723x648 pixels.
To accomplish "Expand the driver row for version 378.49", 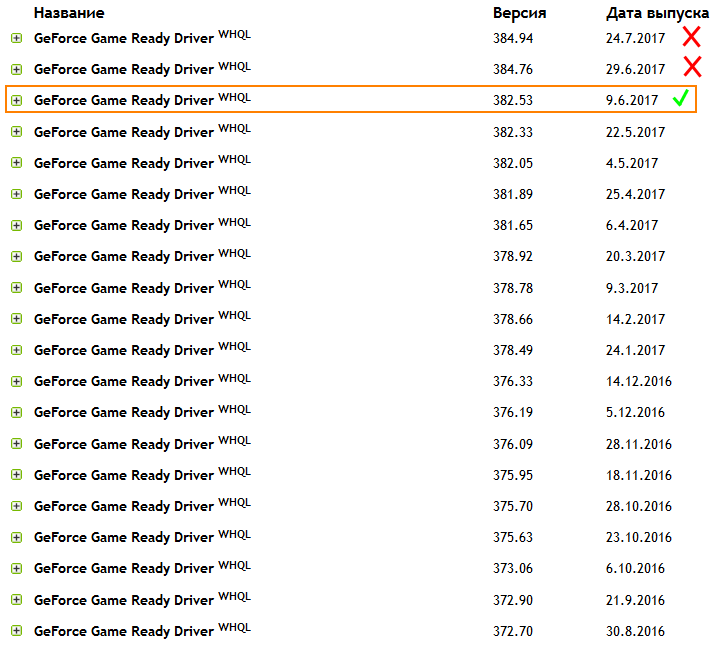I will click(x=17, y=350).
